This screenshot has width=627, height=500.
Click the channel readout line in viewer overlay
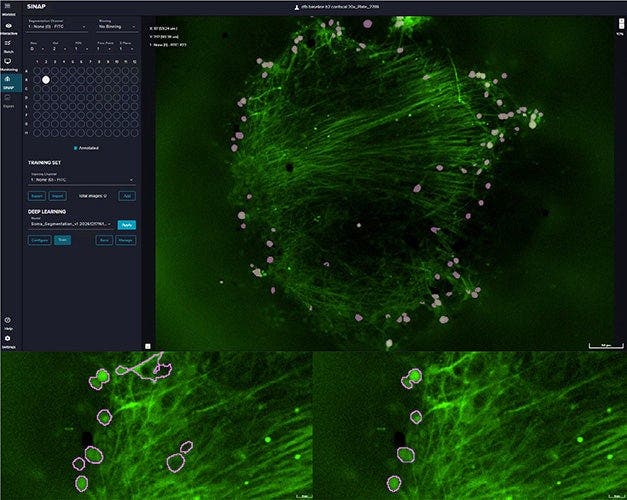[168, 45]
